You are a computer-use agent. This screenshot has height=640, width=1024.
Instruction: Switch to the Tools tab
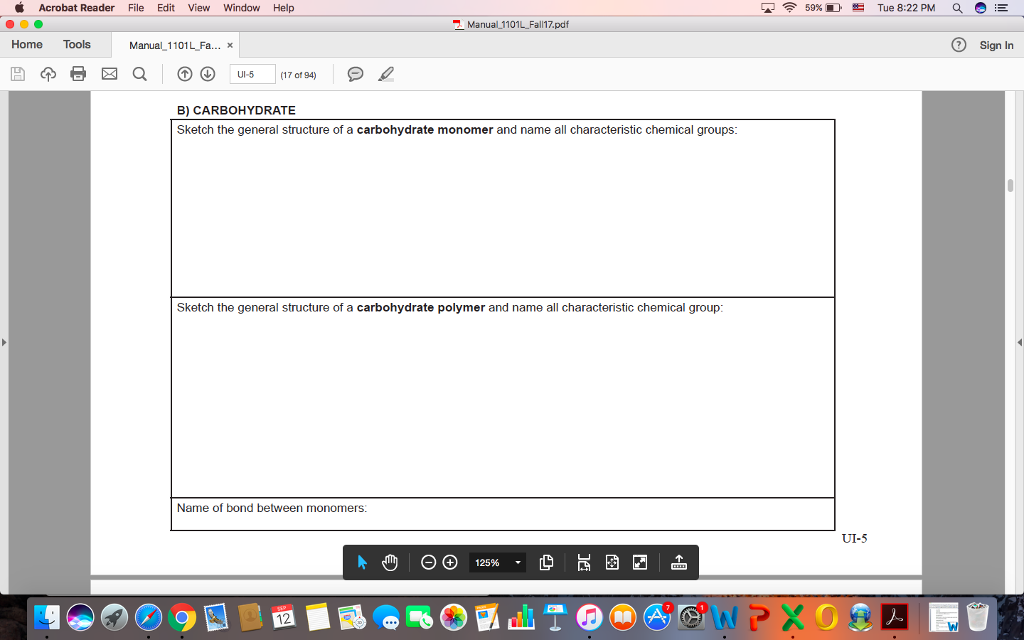pos(75,44)
